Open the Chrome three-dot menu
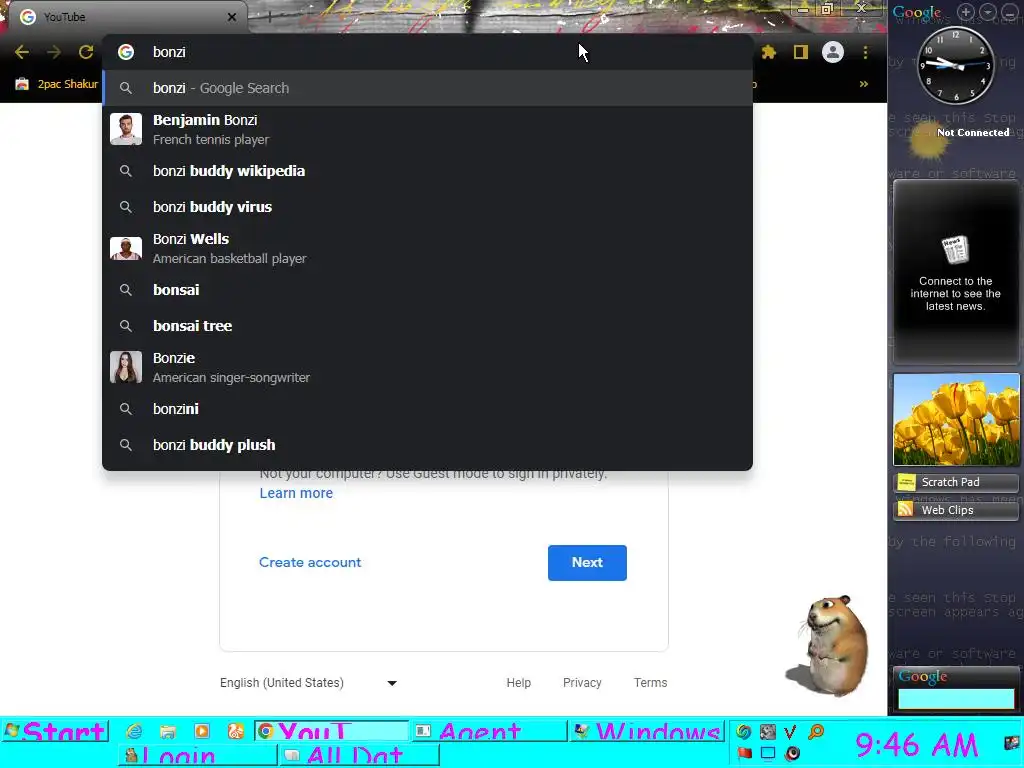 coord(865,52)
